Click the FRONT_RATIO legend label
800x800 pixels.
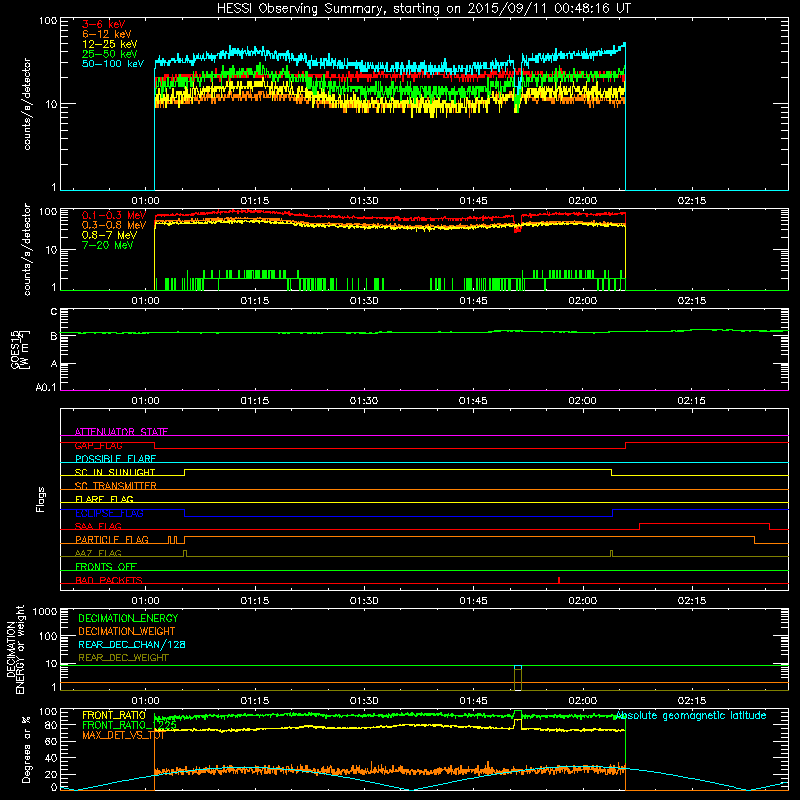[114, 715]
